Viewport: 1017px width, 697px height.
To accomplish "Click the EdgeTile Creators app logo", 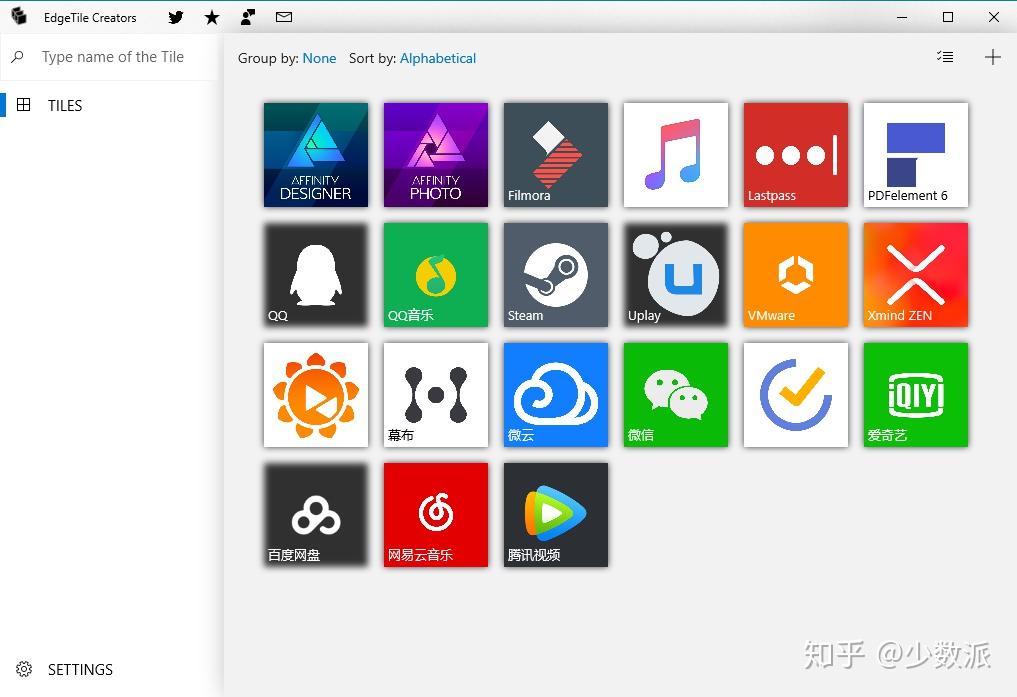I will click(19, 16).
